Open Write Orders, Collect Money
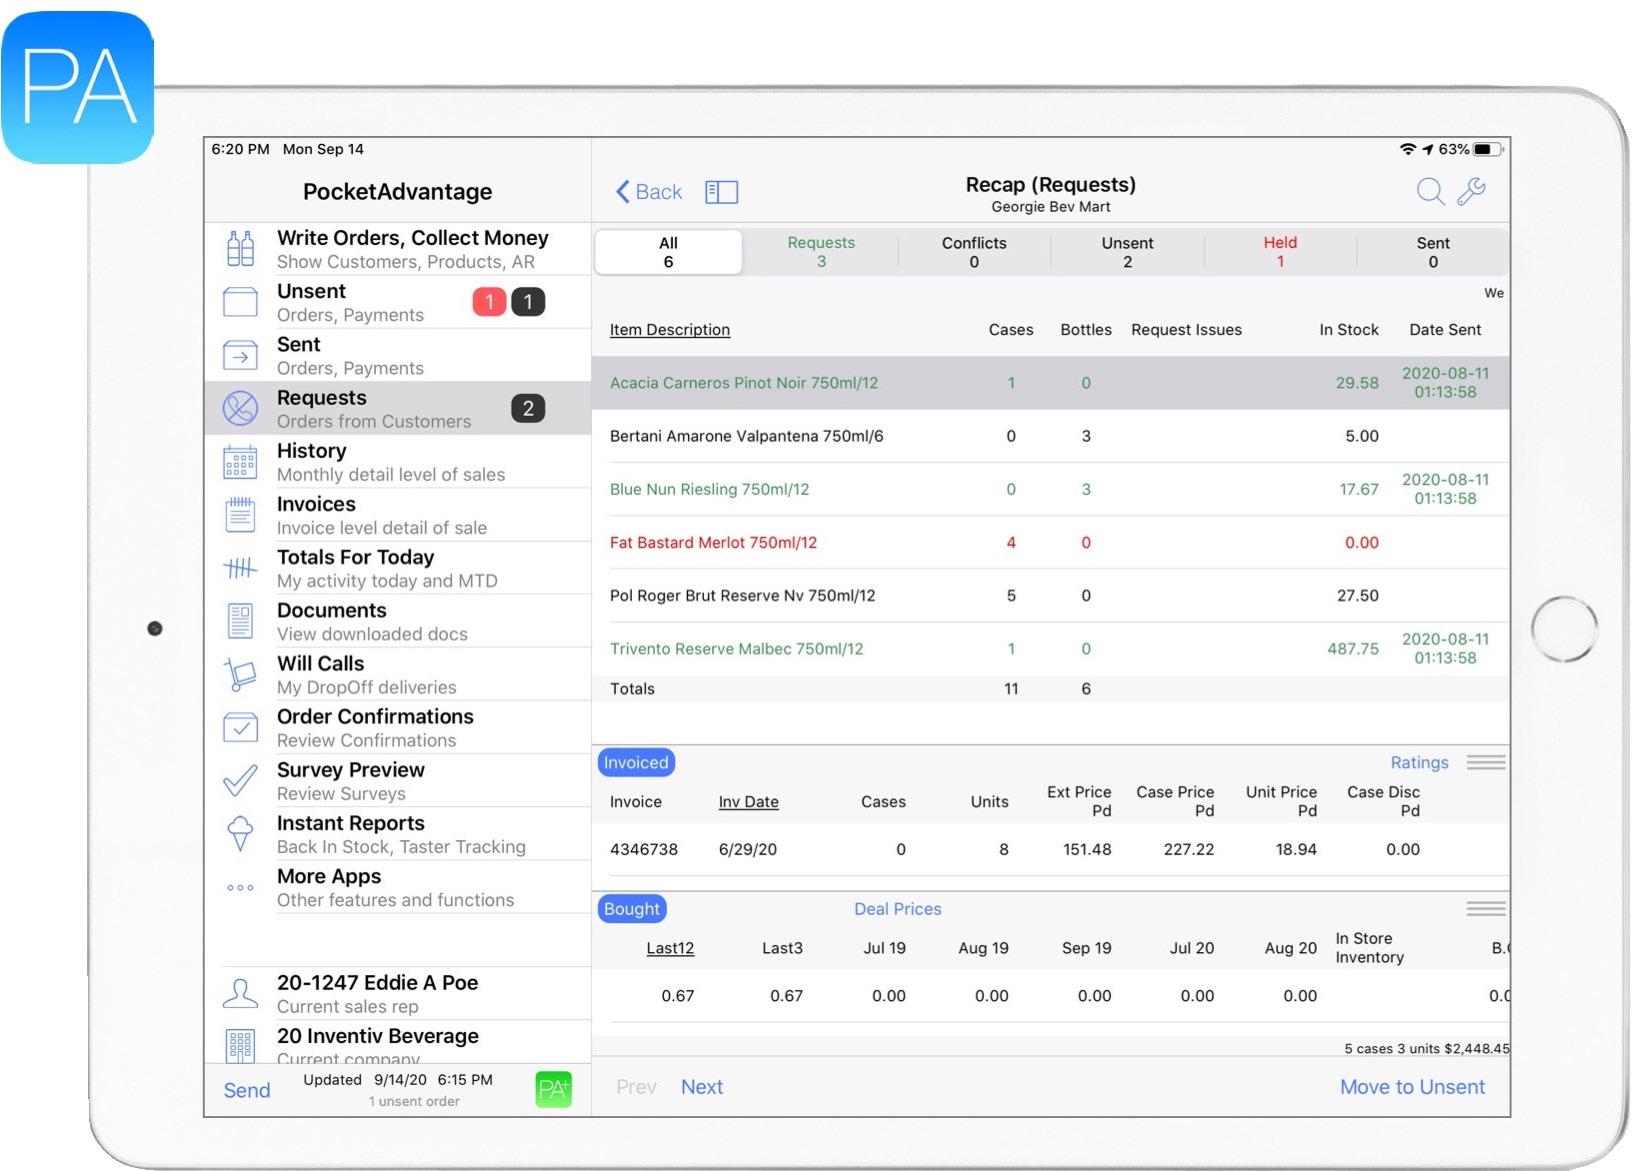 [x=398, y=249]
